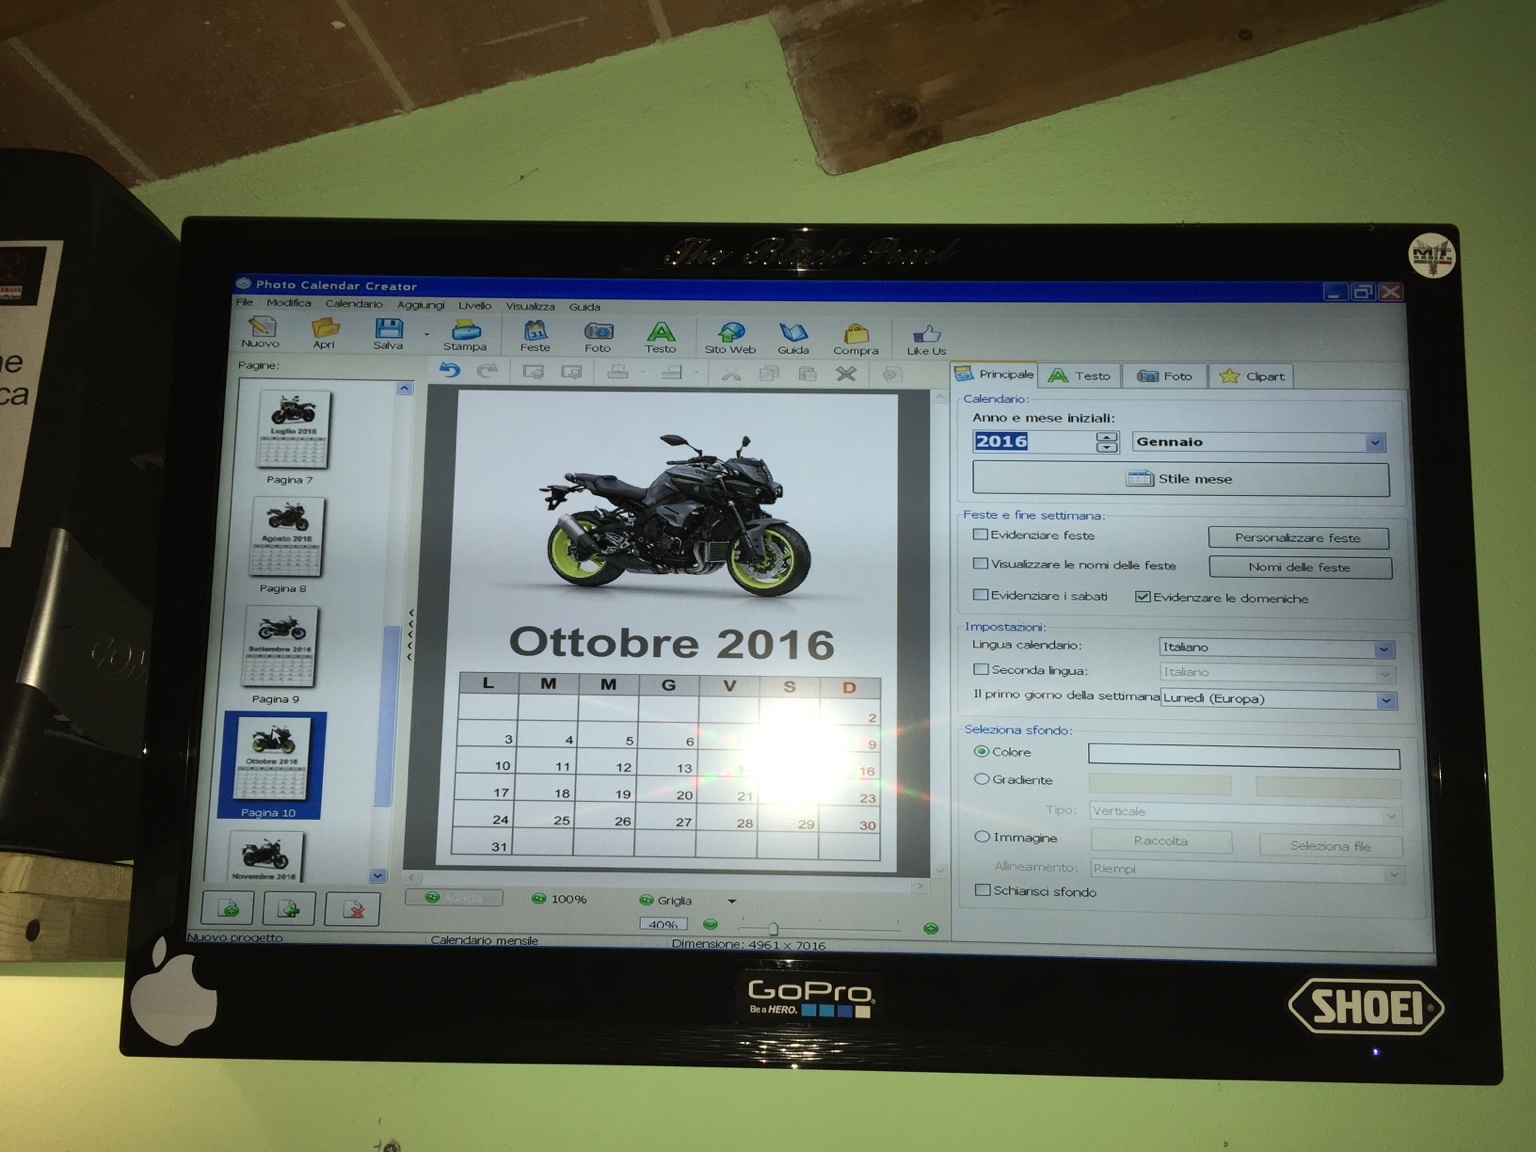Switch to the Clipart tab
1536x1152 pixels.
tap(1252, 376)
